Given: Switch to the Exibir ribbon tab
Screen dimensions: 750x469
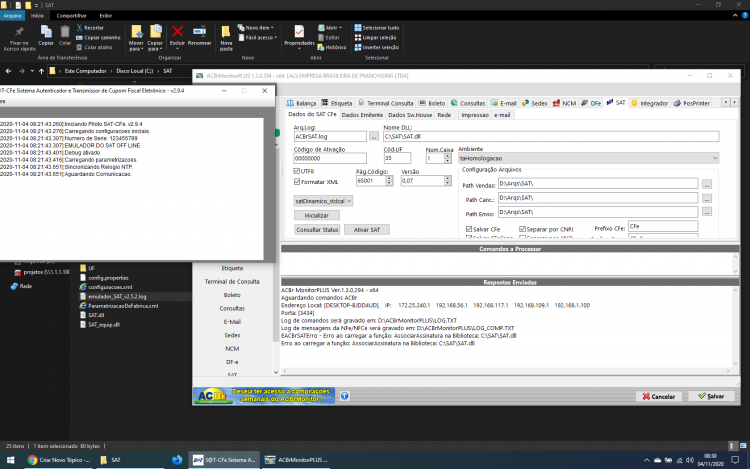Looking at the screenshot, I should (x=106, y=16).
